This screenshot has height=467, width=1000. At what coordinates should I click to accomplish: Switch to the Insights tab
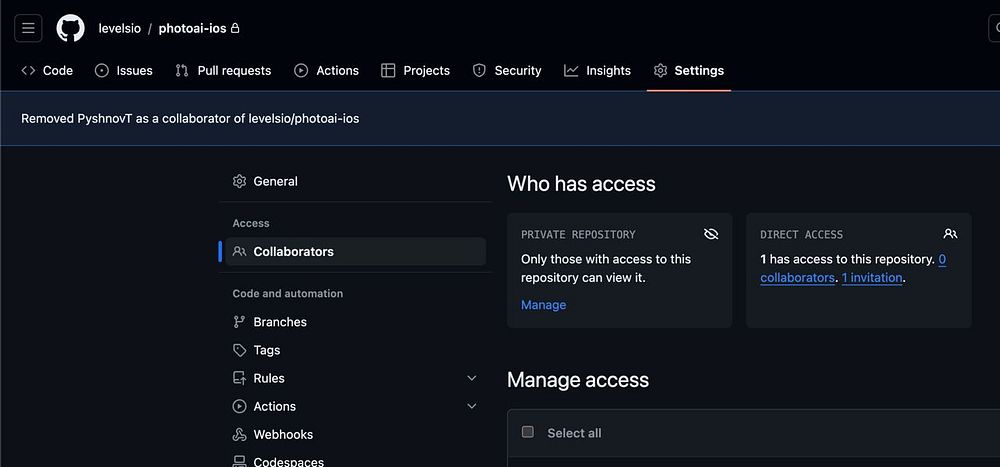pos(597,70)
